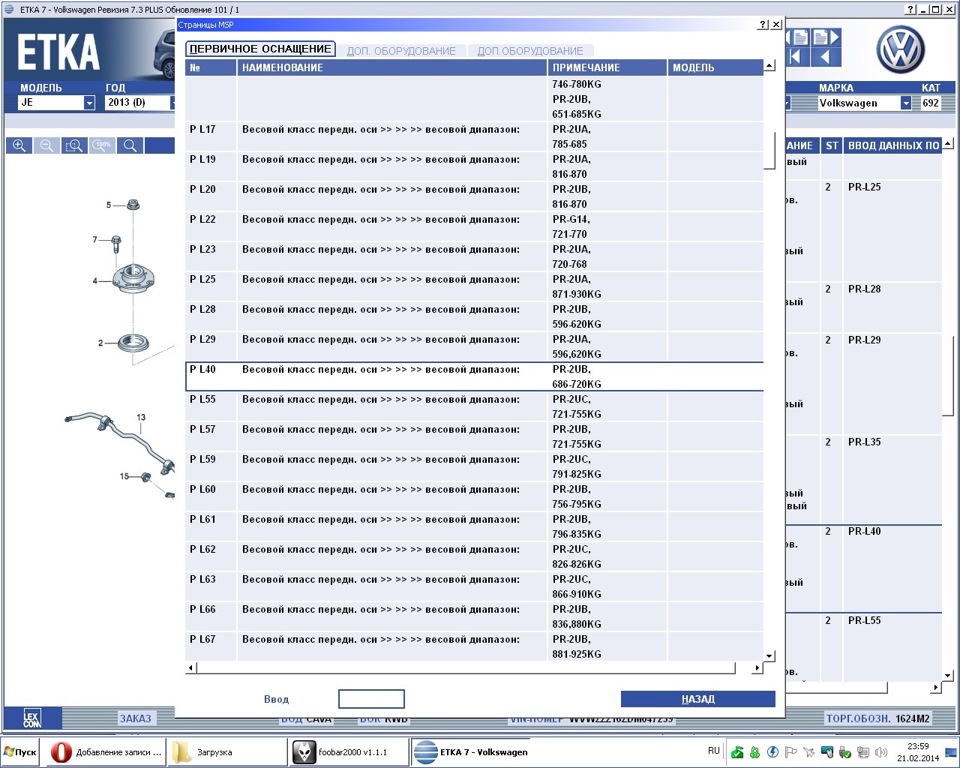The height and width of the screenshot is (768, 960).
Task: Click left arrow of dialog horizontal scrollbar
Action: tap(192, 668)
